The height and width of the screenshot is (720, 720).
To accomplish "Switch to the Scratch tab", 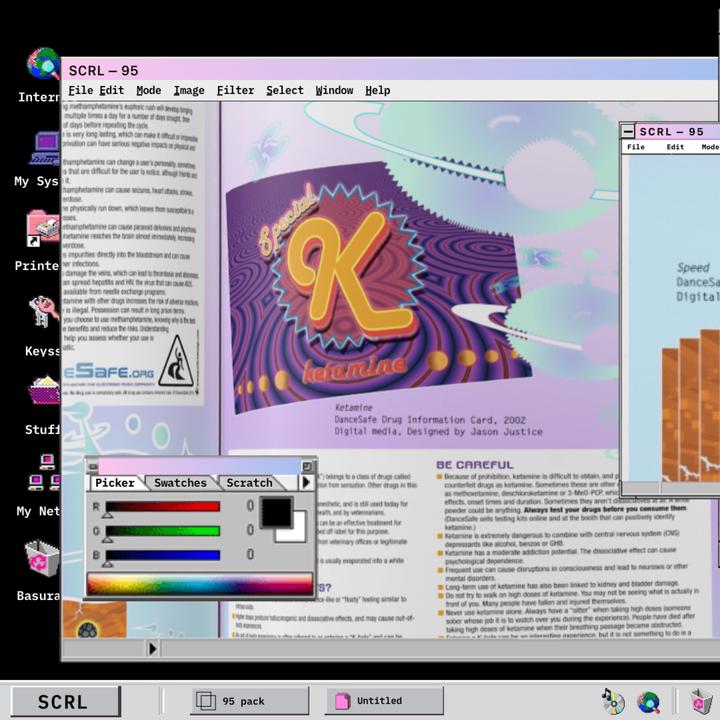I will [250, 483].
